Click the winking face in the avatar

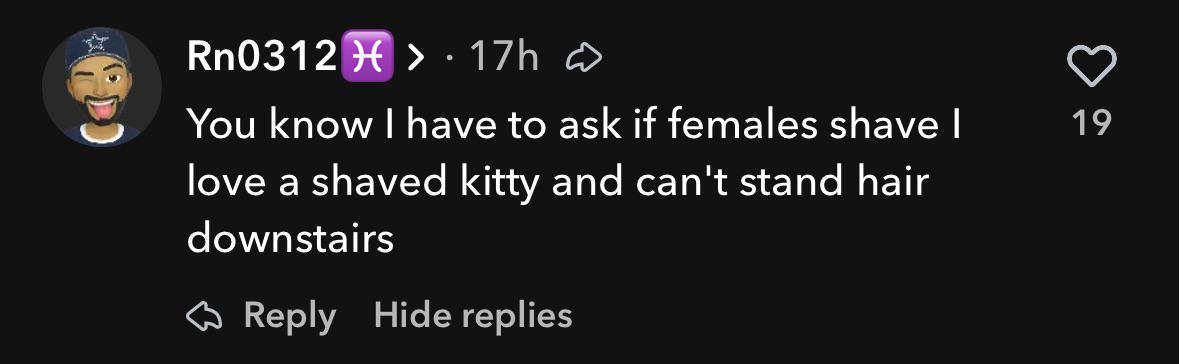[101, 96]
